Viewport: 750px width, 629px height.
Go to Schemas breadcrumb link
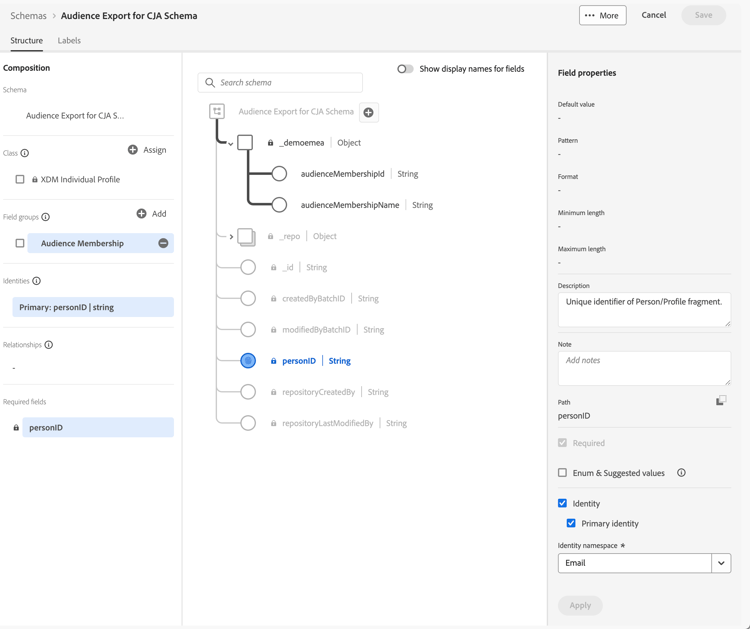pyautogui.click(x=28, y=16)
